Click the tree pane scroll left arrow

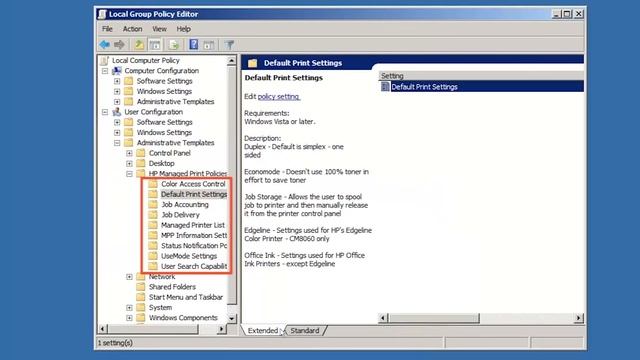tap(103, 329)
